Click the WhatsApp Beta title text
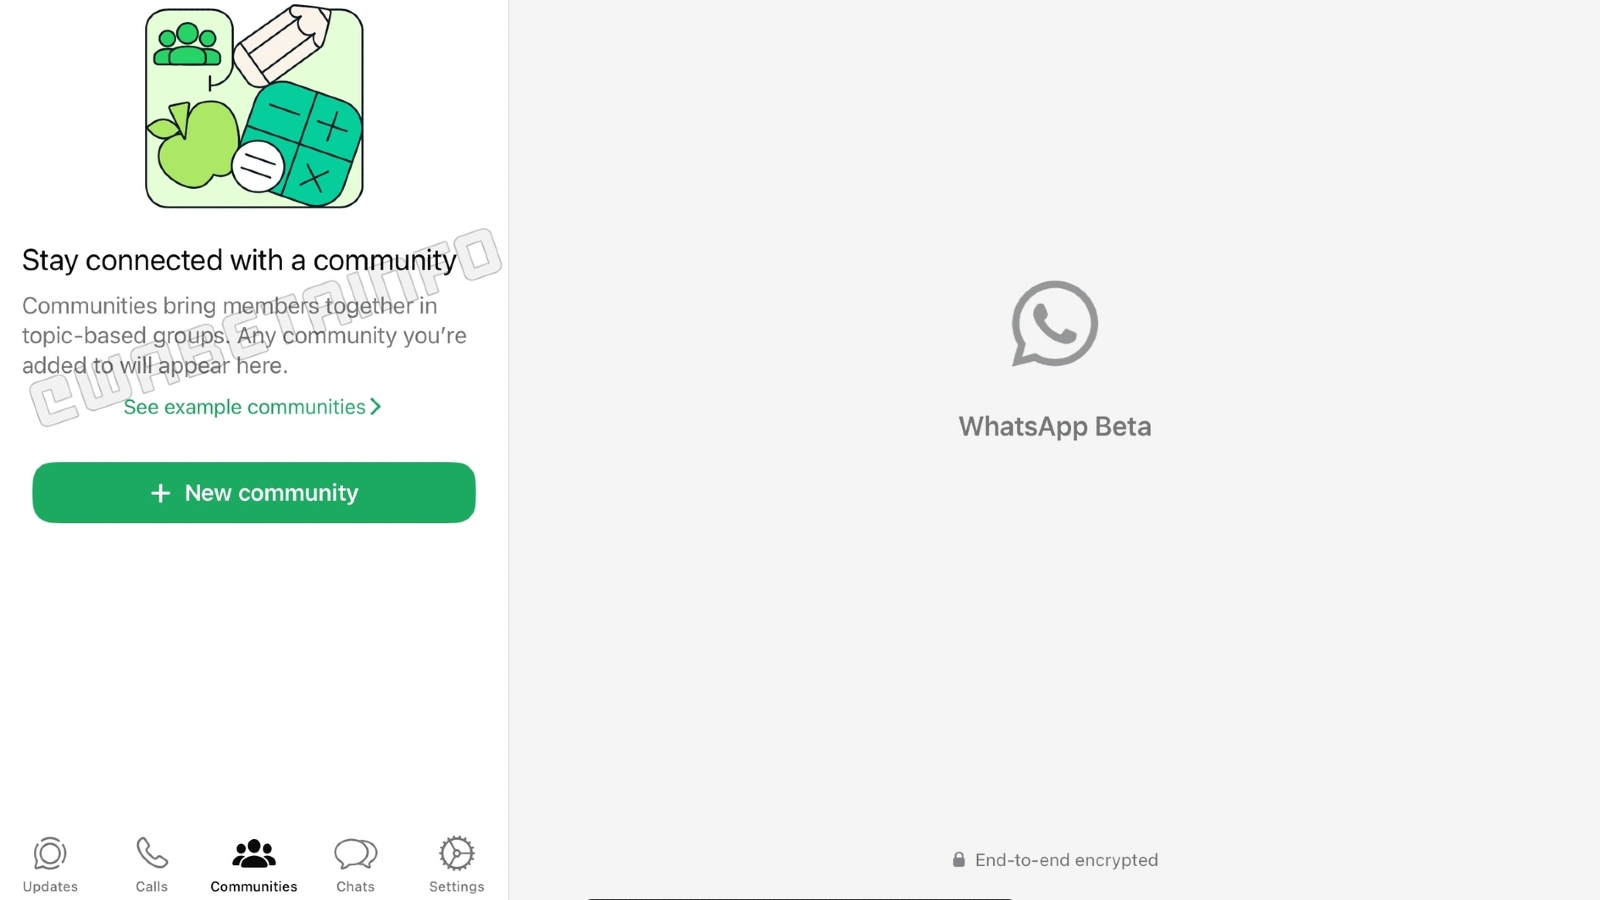1600x900 pixels. [x=1055, y=427]
